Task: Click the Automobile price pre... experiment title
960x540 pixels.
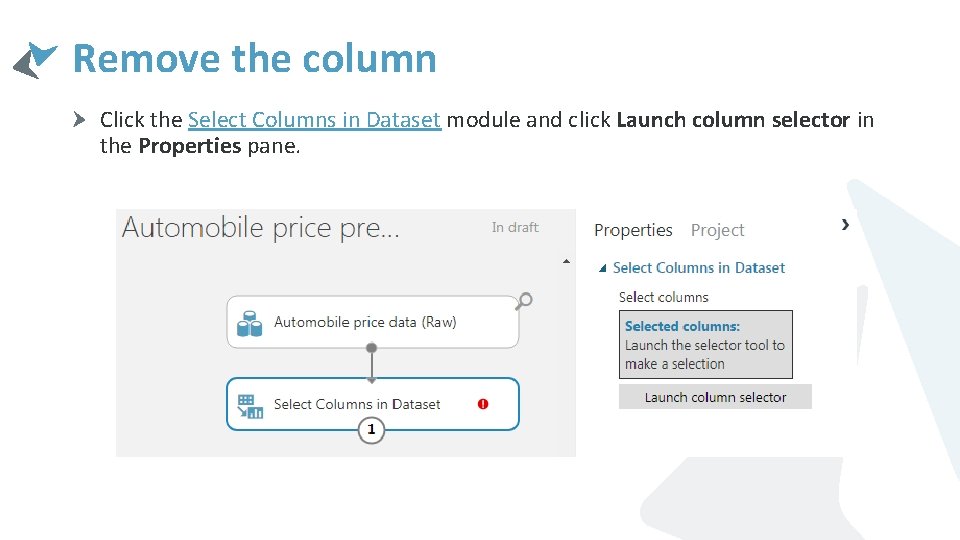Action: pos(261,228)
